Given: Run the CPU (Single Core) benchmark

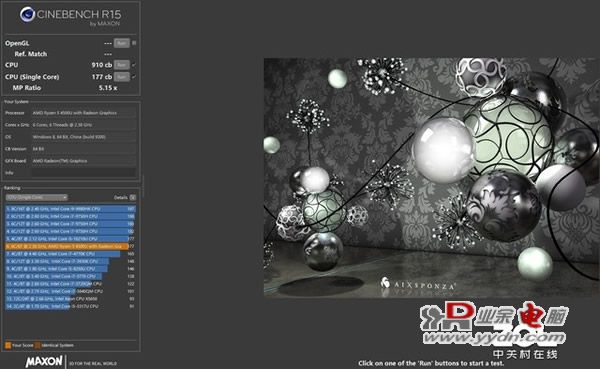Looking at the screenshot, I should pos(122,77).
